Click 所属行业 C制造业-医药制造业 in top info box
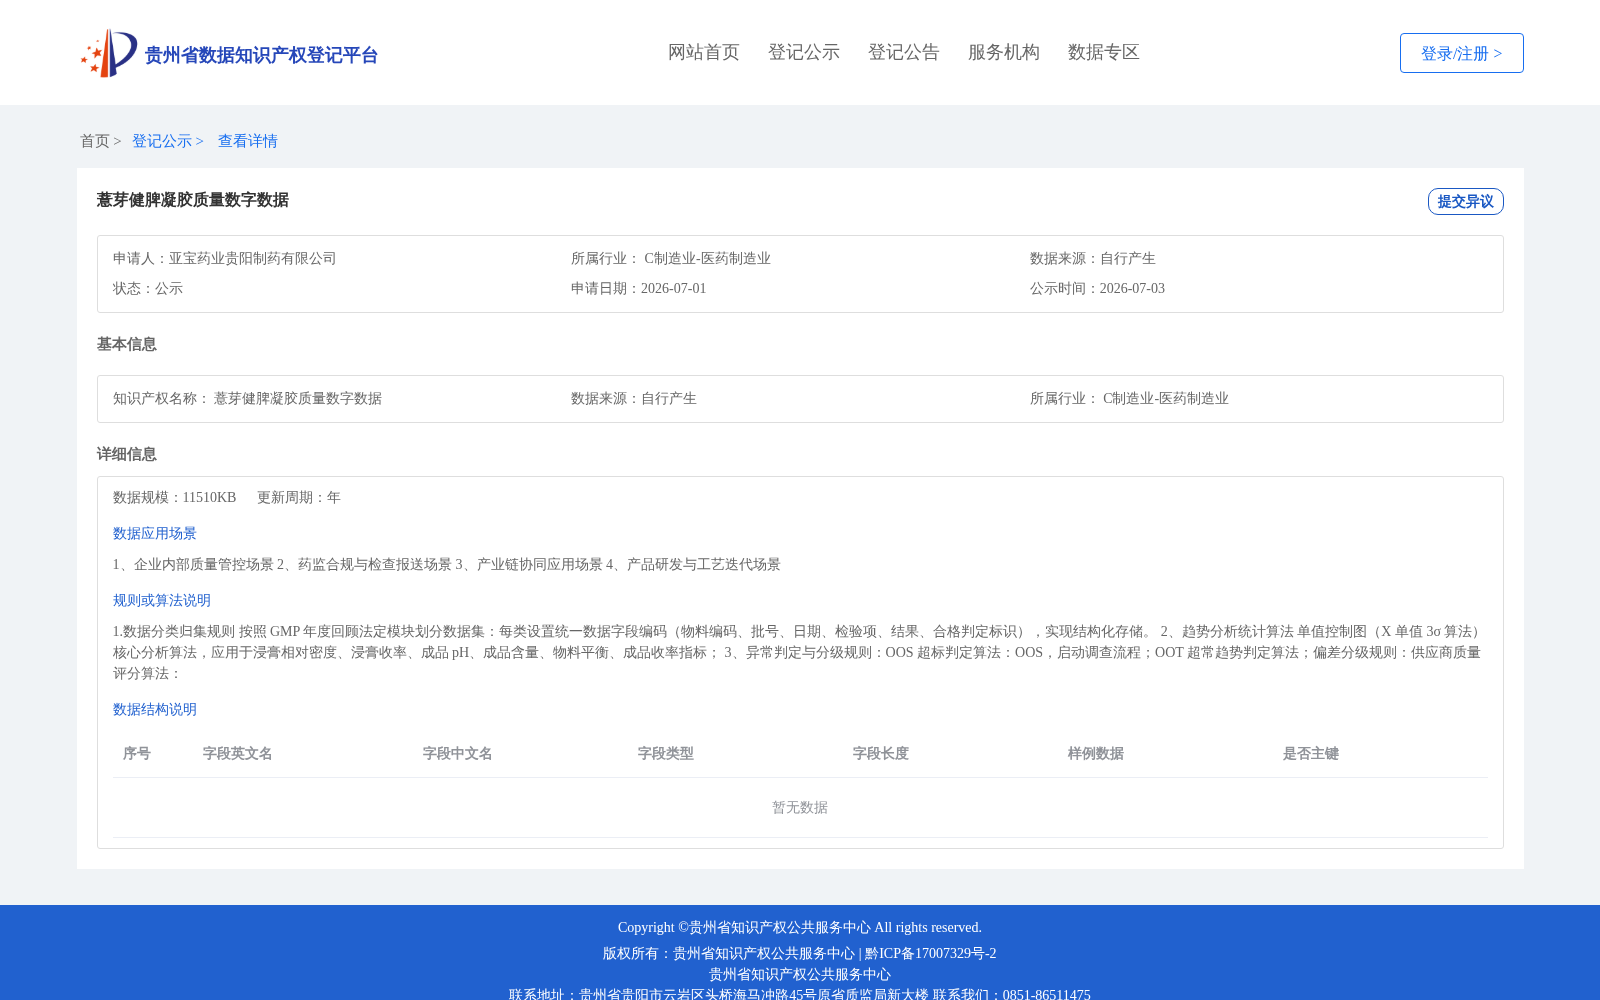Screen dimensions: 1600x1000 pyautogui.click(x=671, y=258)
